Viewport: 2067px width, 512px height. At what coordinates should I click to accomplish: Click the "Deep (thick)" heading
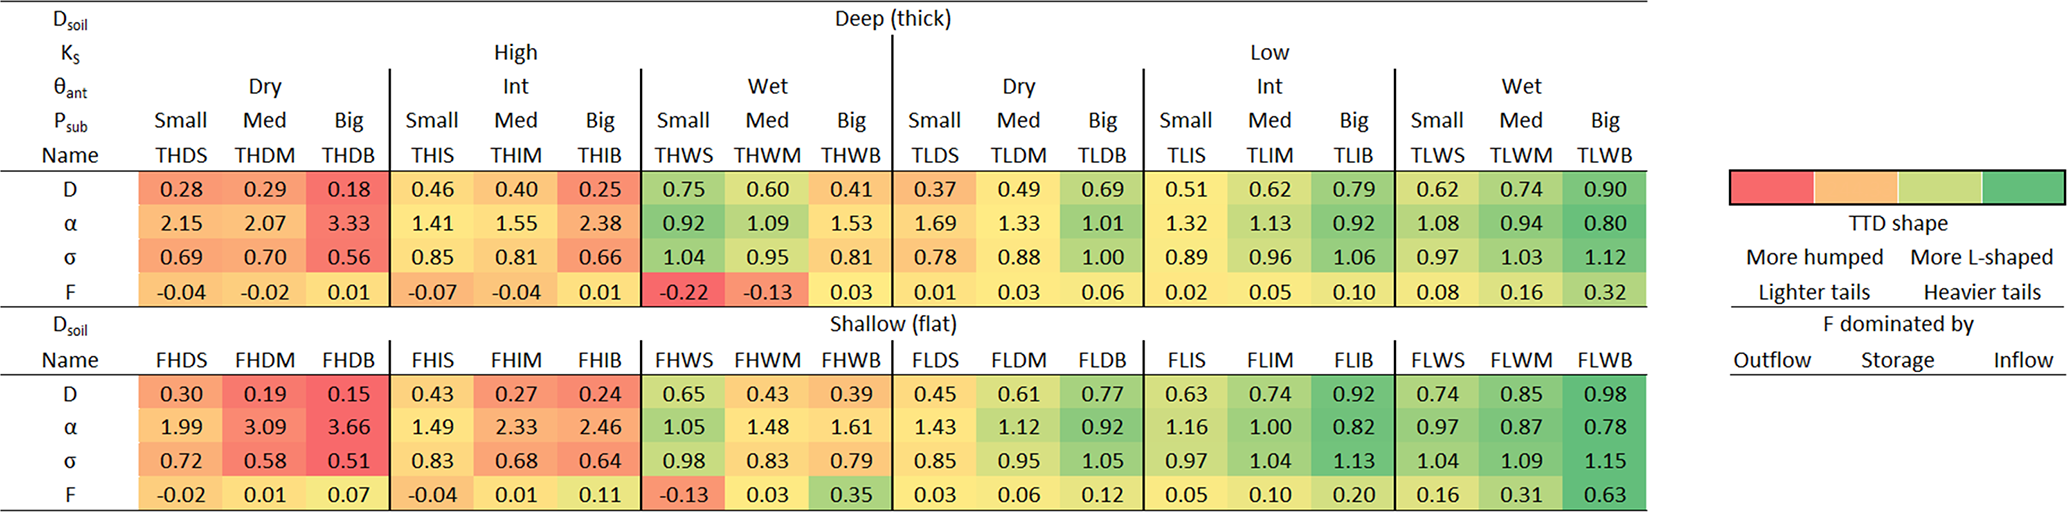(x=892, y=19)
